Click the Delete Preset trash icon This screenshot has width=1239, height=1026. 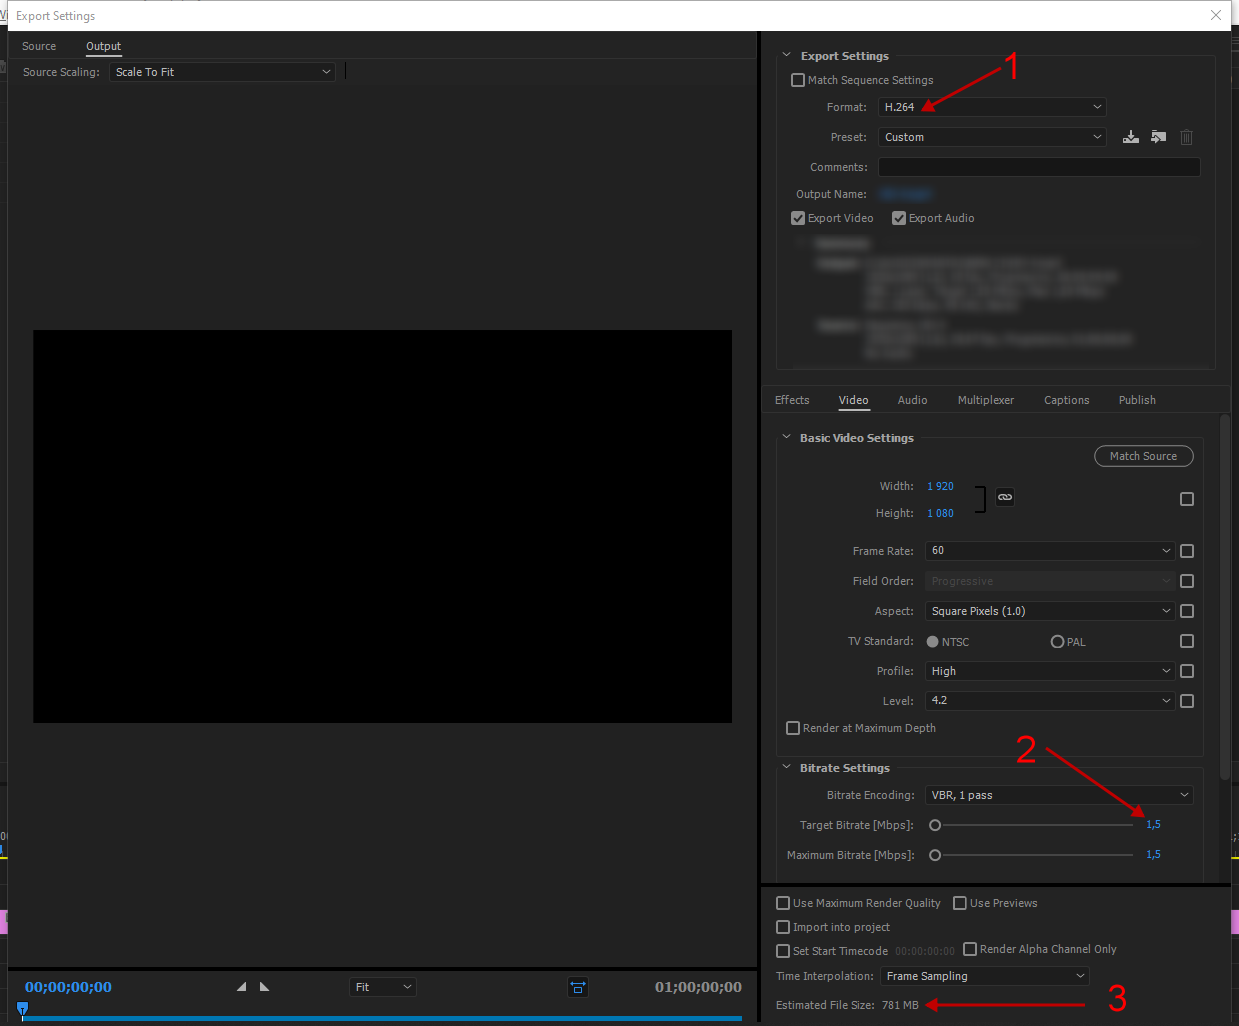pyautogui.click(x=1186, y=137)
